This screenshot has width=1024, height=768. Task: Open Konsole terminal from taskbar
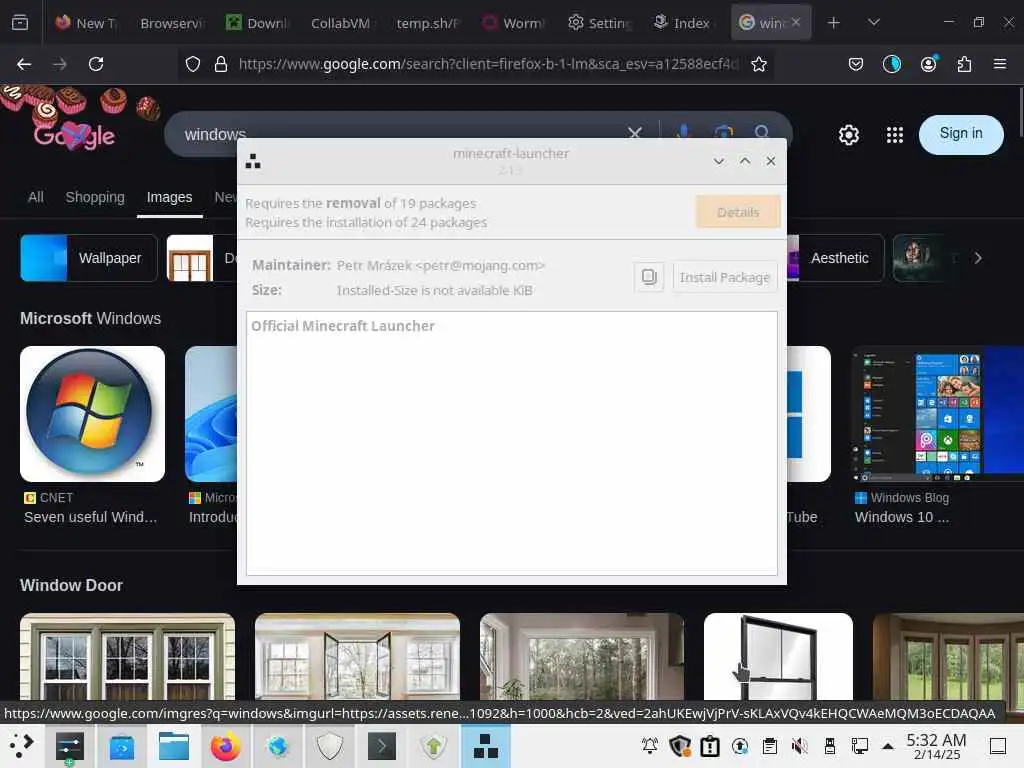[381, 746]
